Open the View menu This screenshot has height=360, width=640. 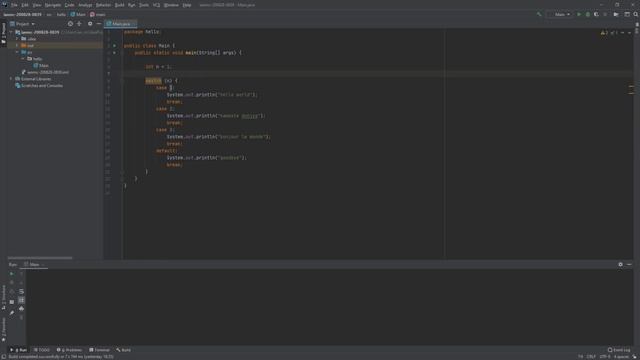(37, 5)
